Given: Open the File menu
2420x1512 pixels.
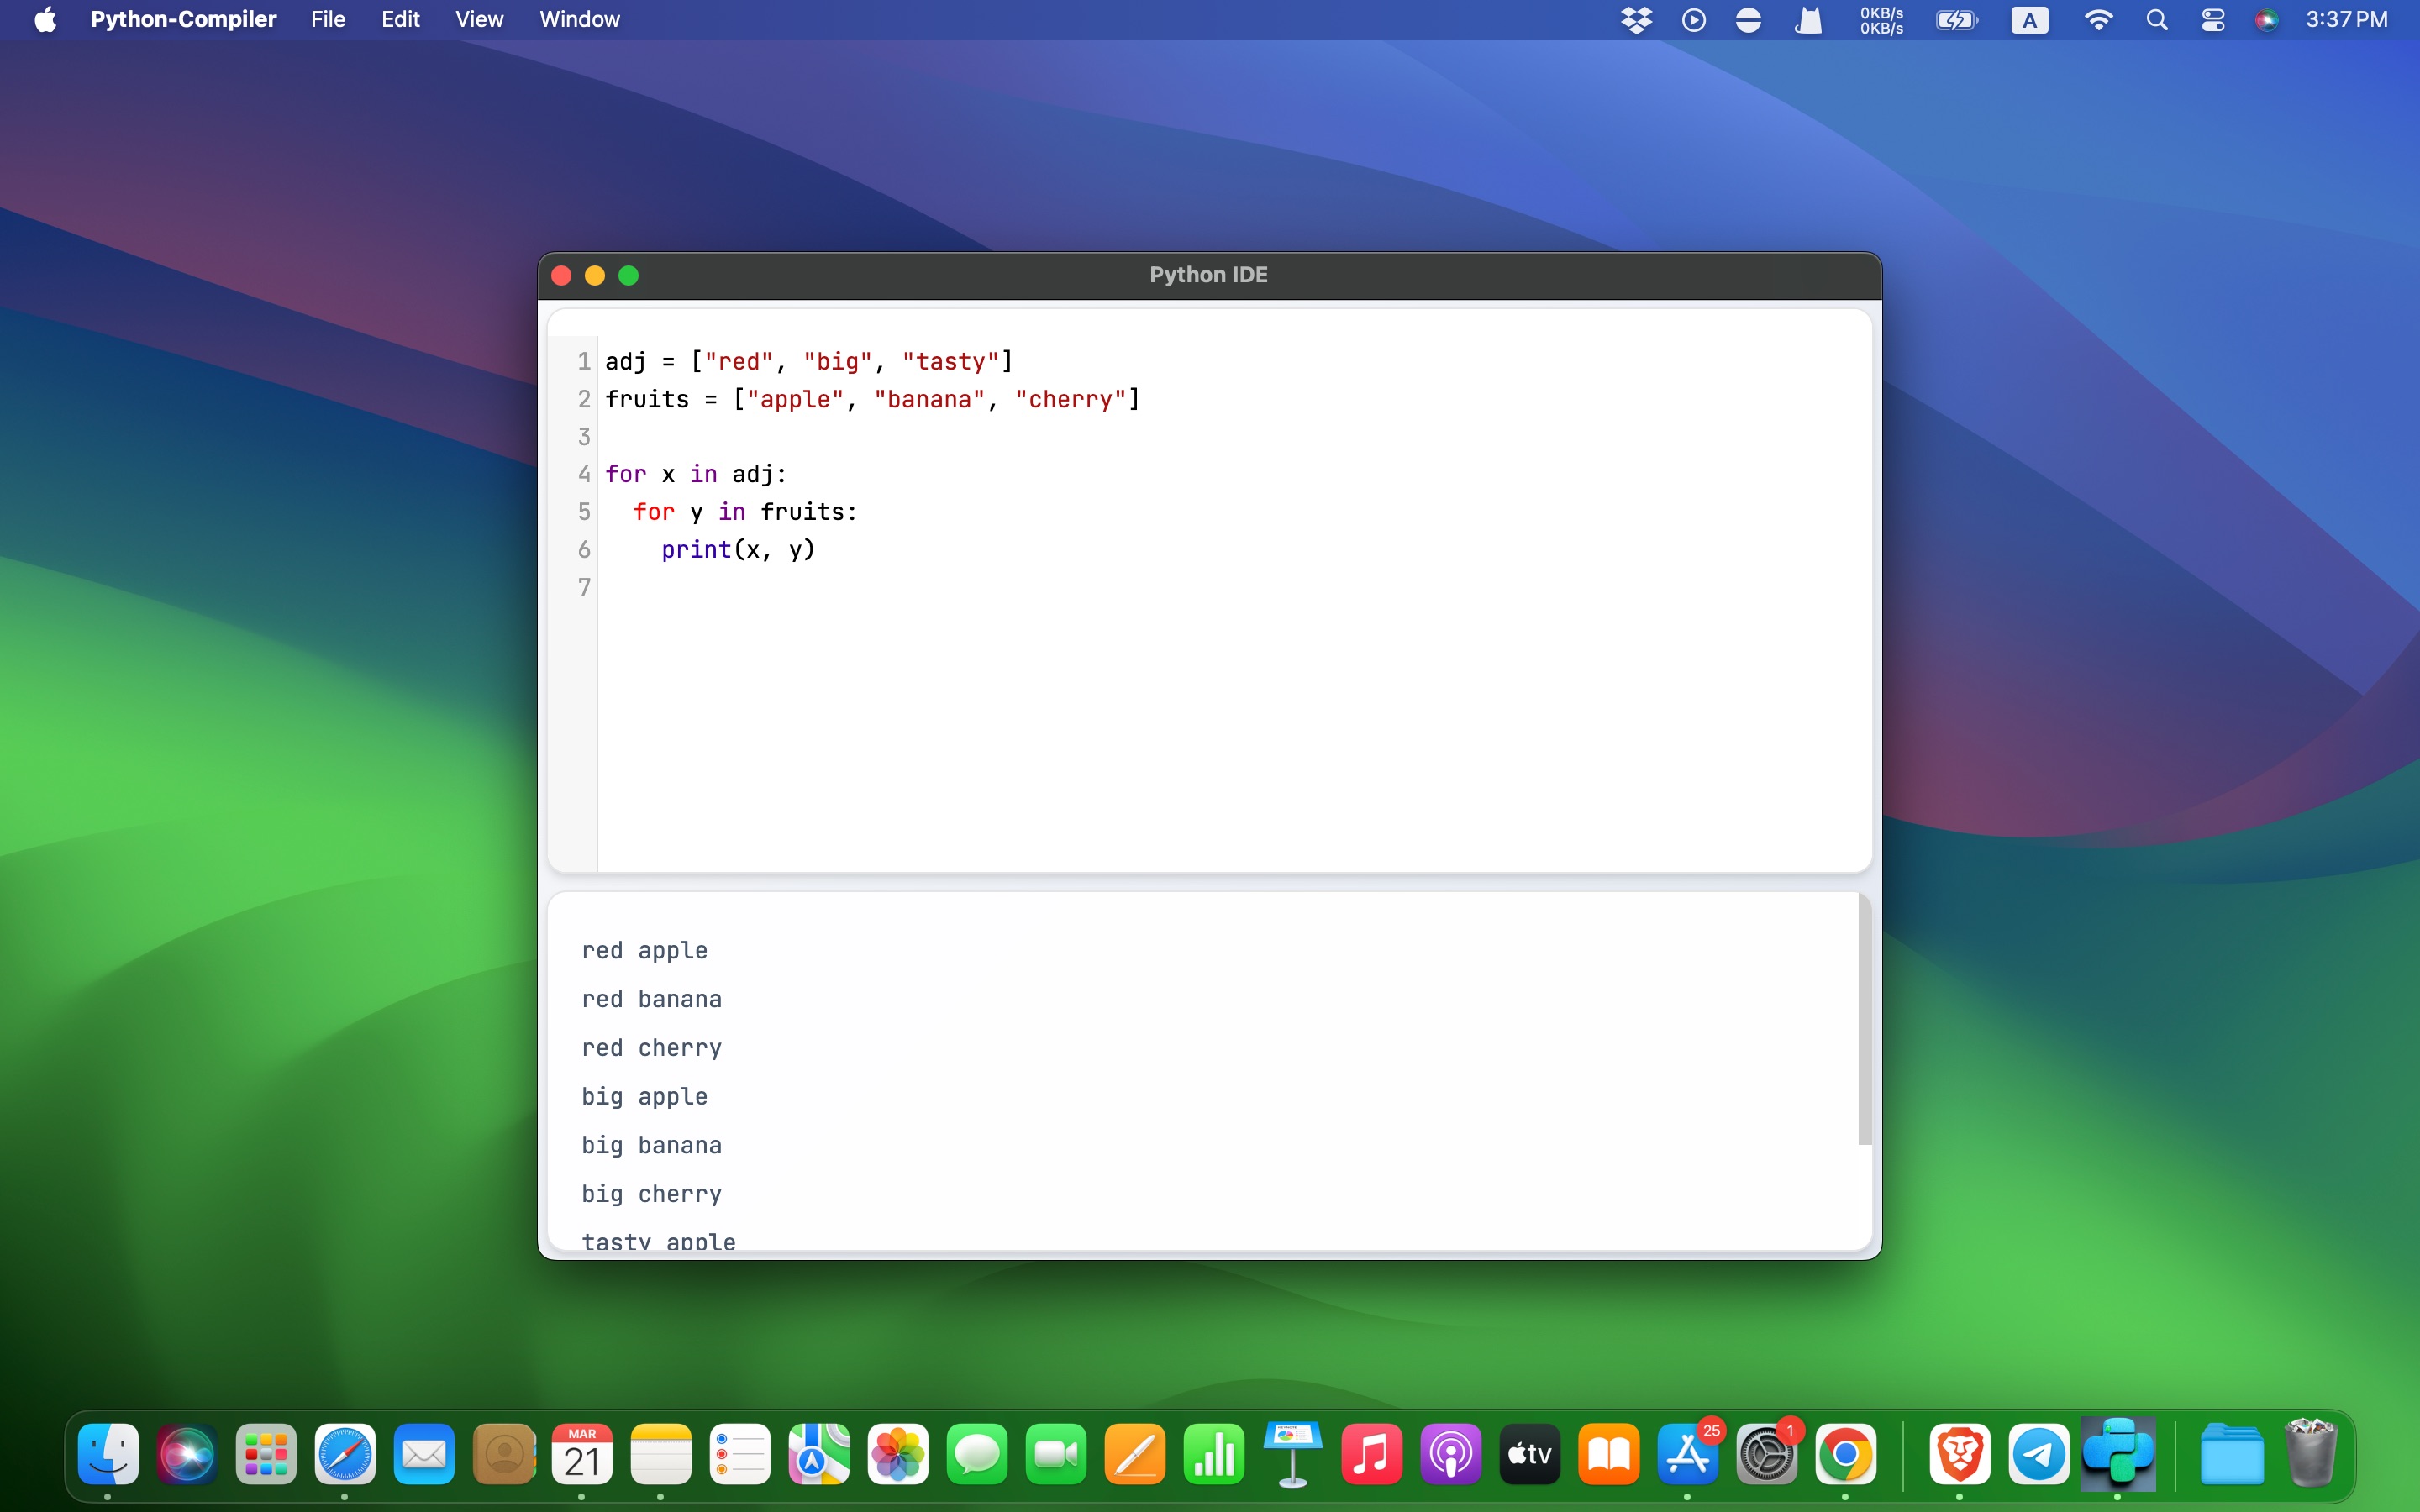Looking at the screenshot, I should (328, 19).
